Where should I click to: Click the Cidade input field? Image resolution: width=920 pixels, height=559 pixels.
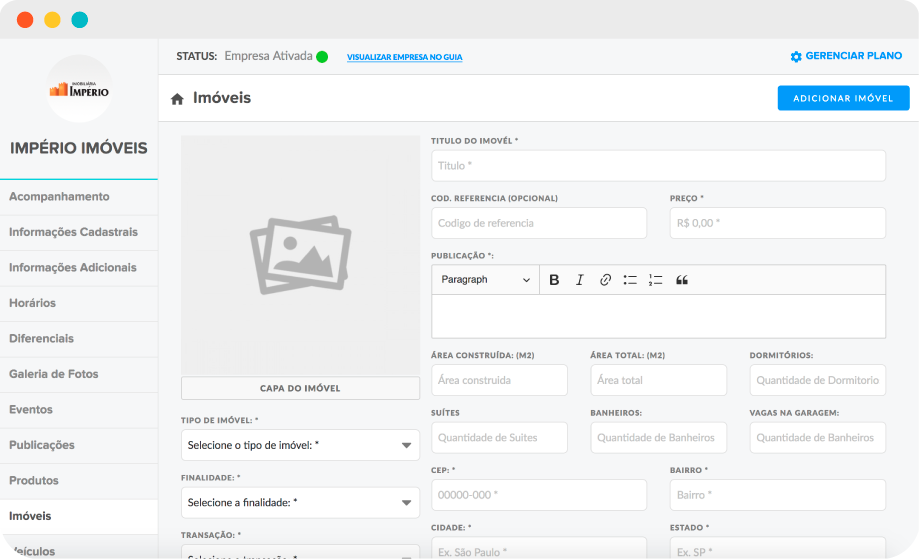coord(539,548)
